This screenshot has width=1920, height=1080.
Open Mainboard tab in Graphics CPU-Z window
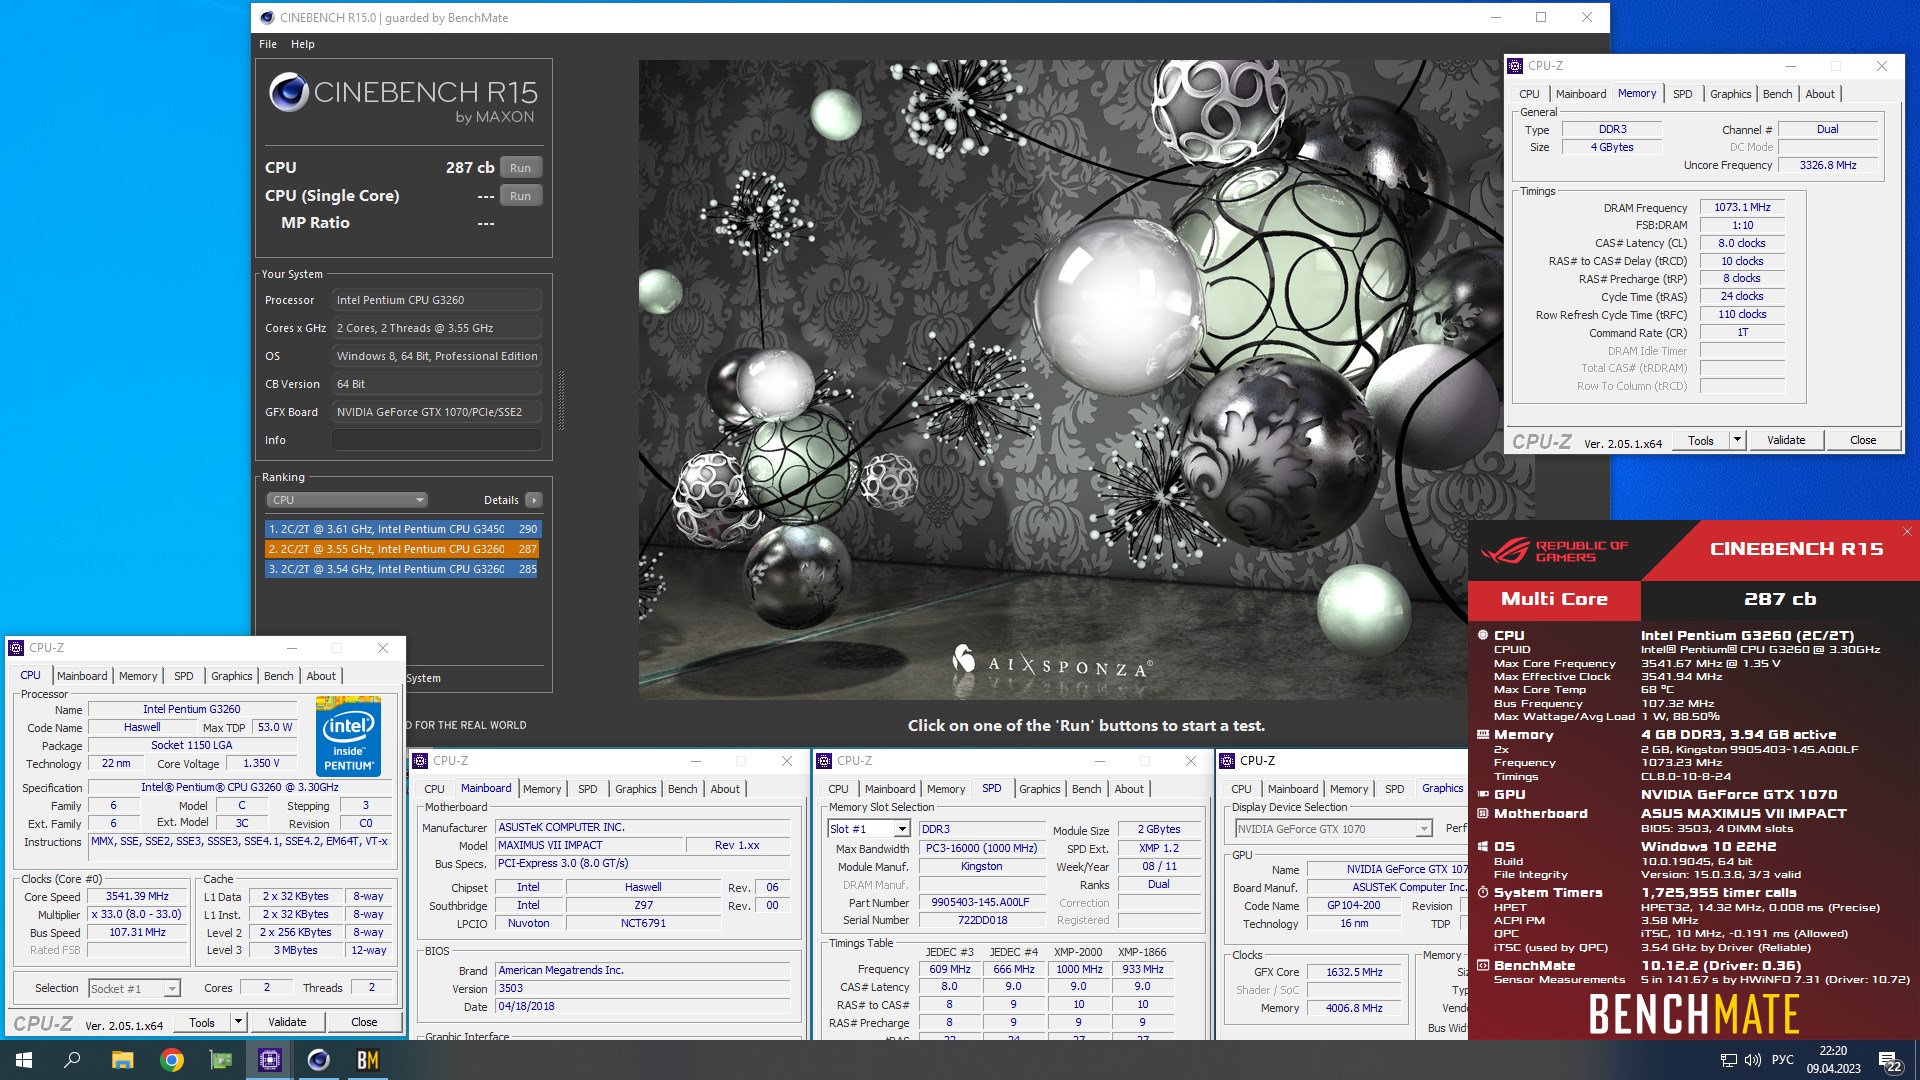point(1293,789)
